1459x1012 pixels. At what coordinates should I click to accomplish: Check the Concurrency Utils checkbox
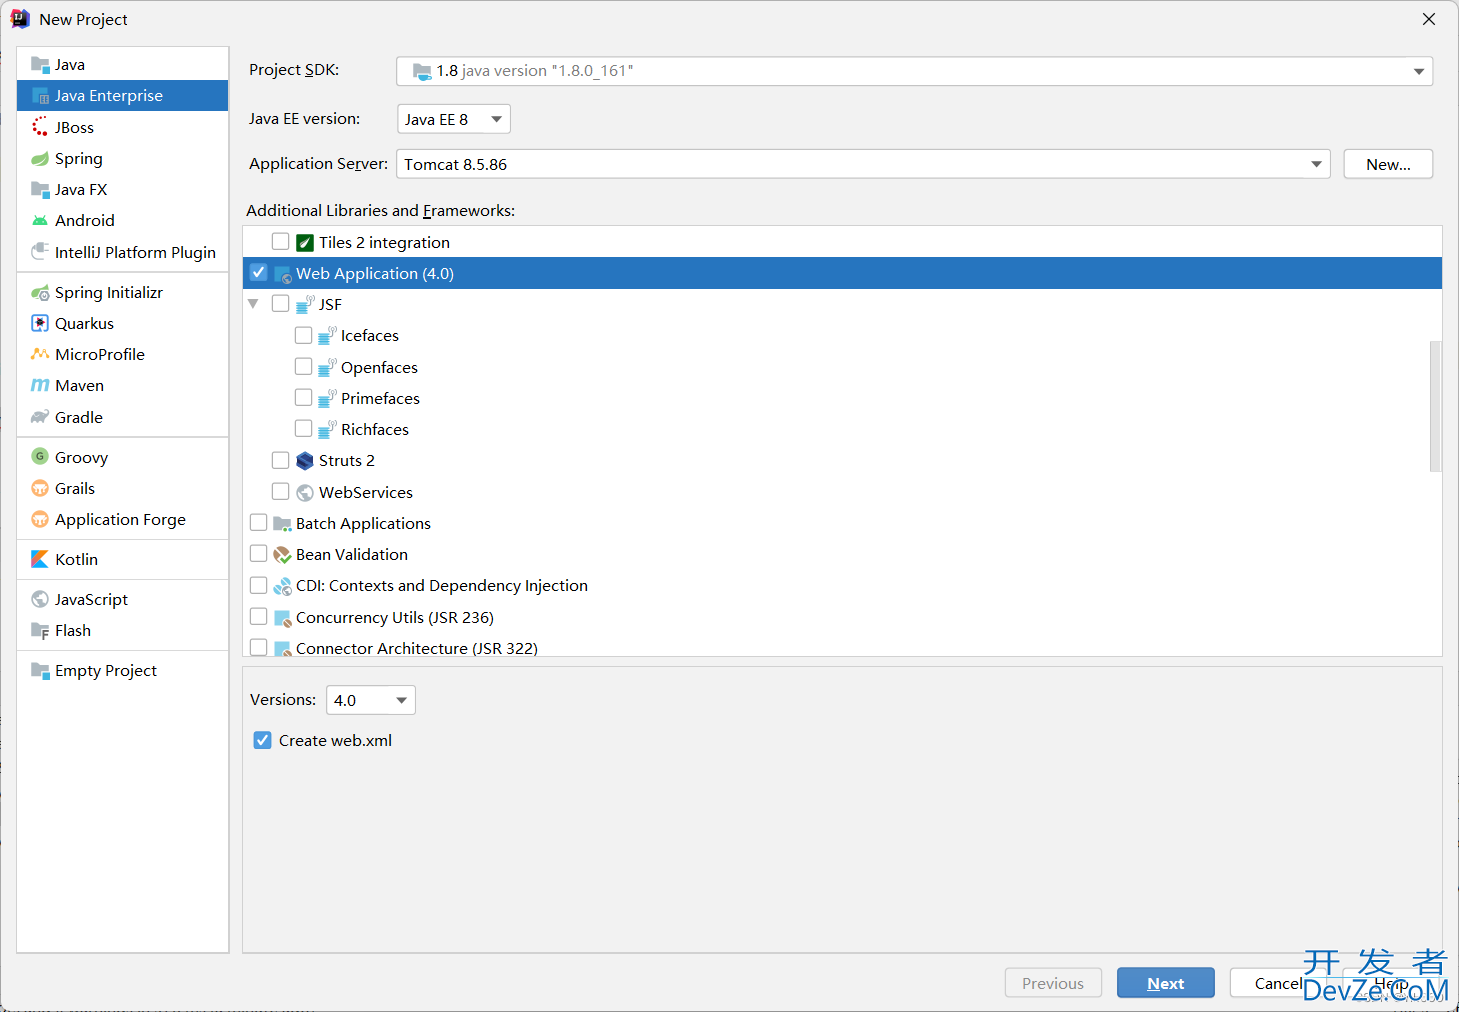pos(259,616)
